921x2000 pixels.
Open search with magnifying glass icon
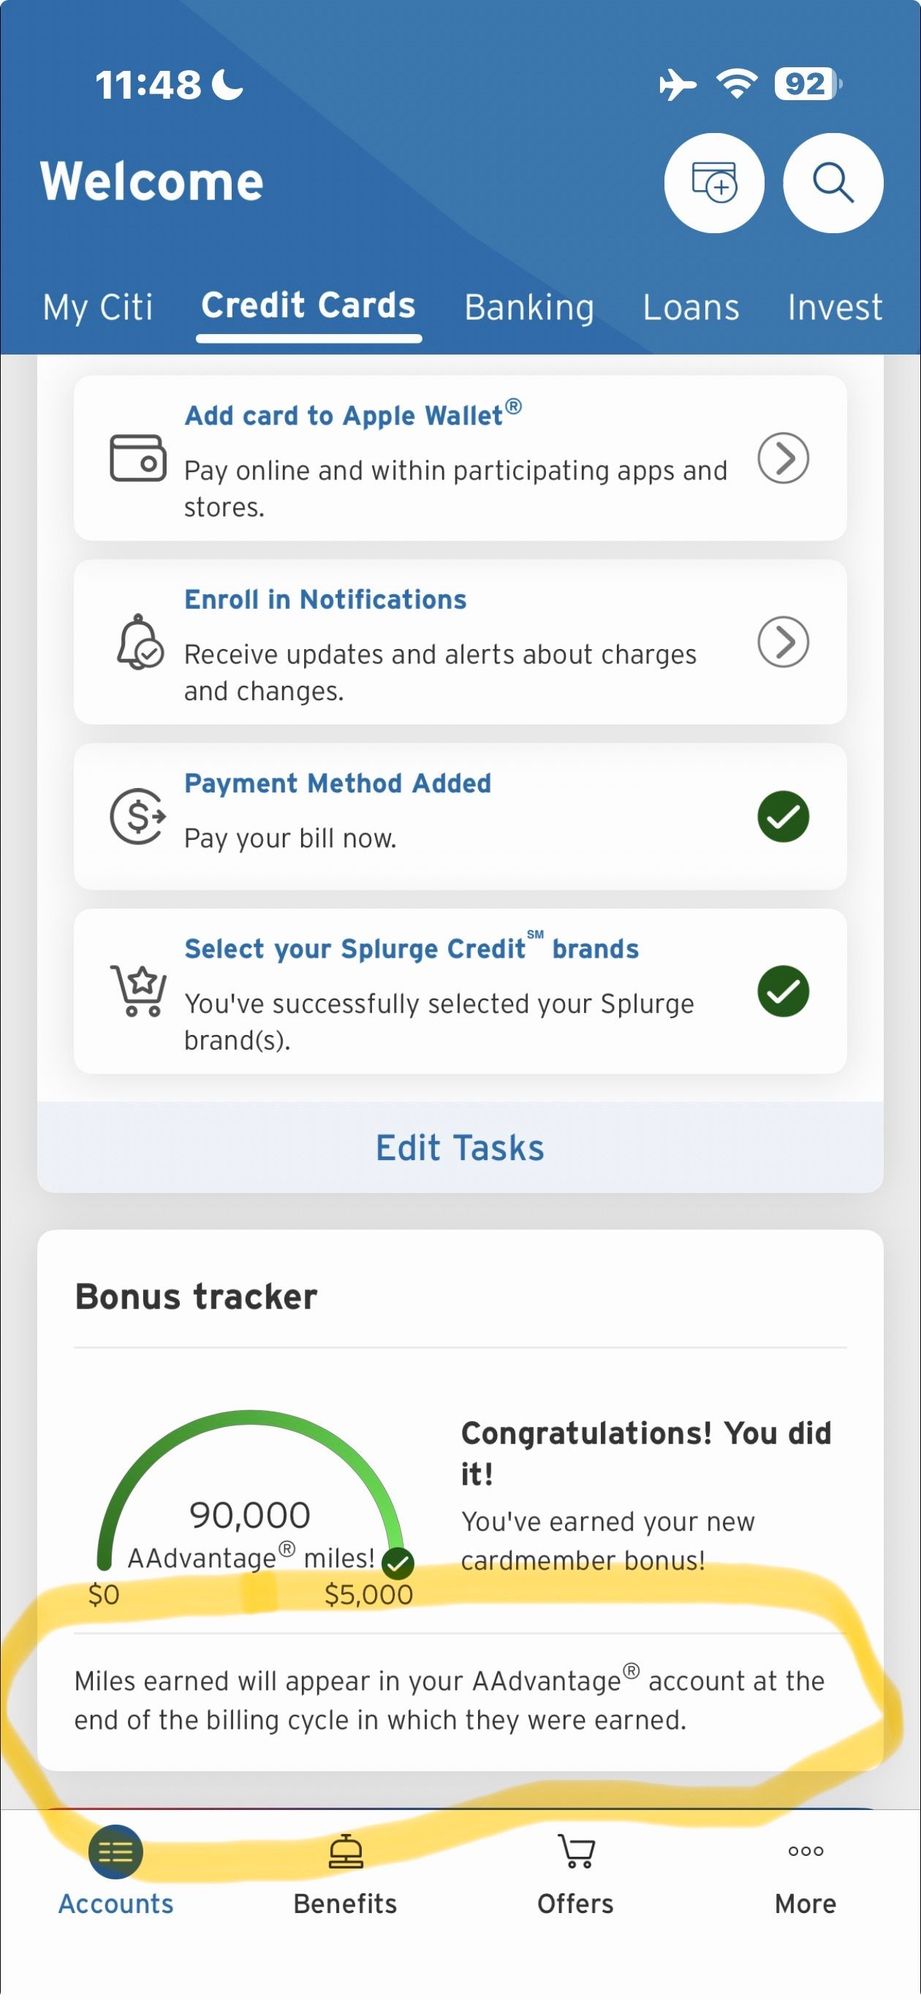[833, 183]
